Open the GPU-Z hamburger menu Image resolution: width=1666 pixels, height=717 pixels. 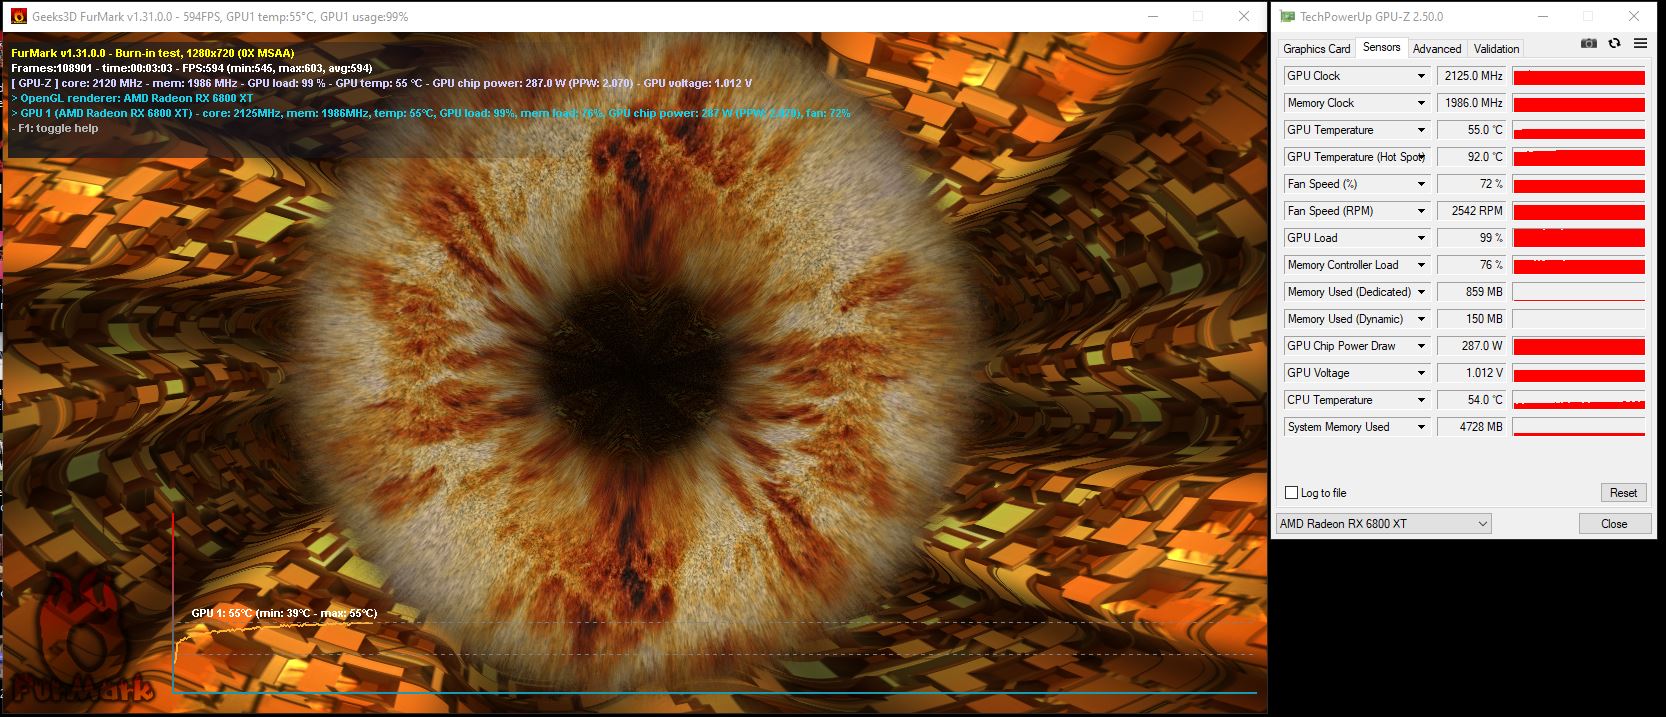(1640, 44)
